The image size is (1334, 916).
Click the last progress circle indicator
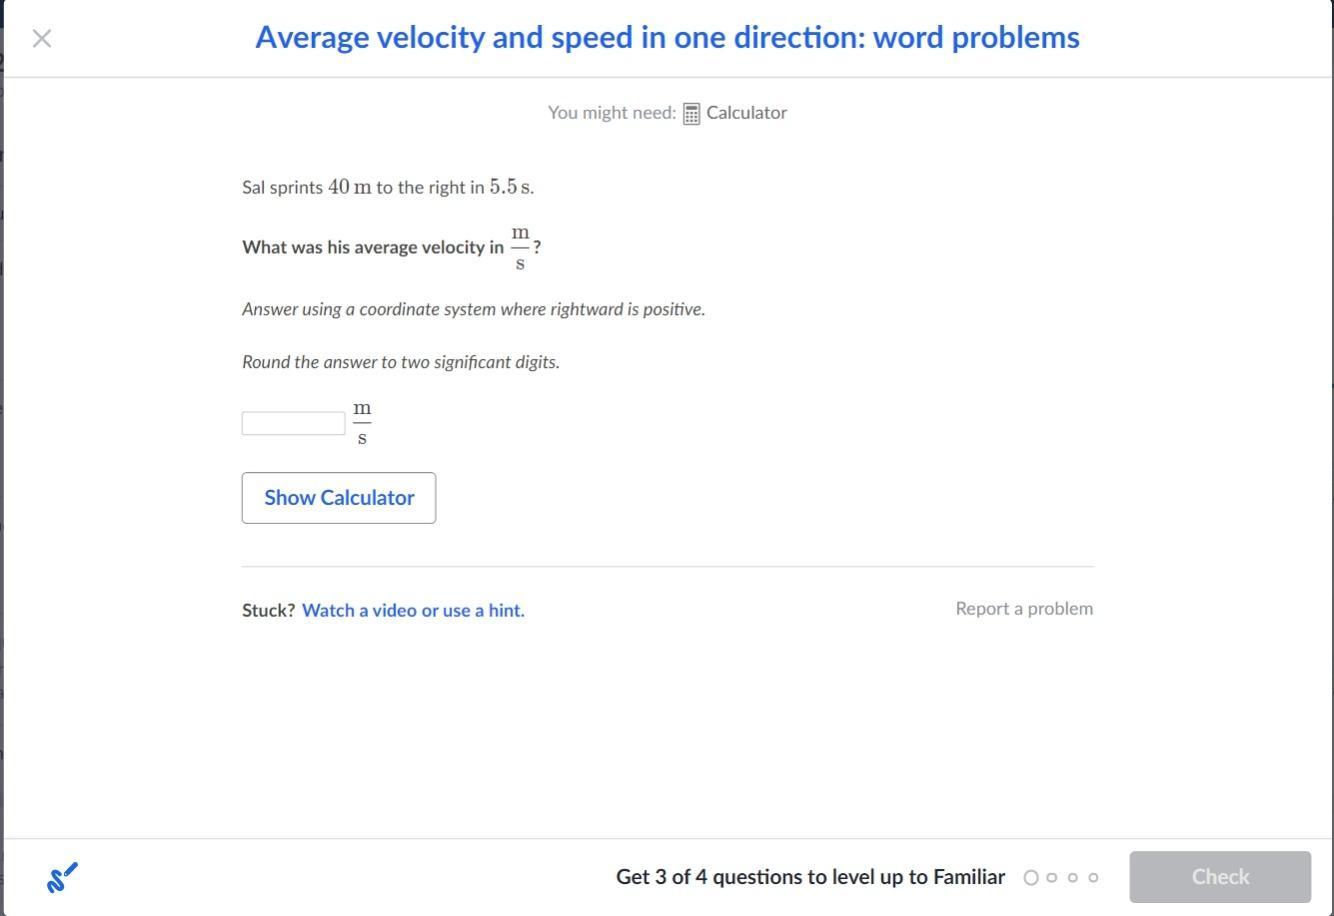point(1093,877)
